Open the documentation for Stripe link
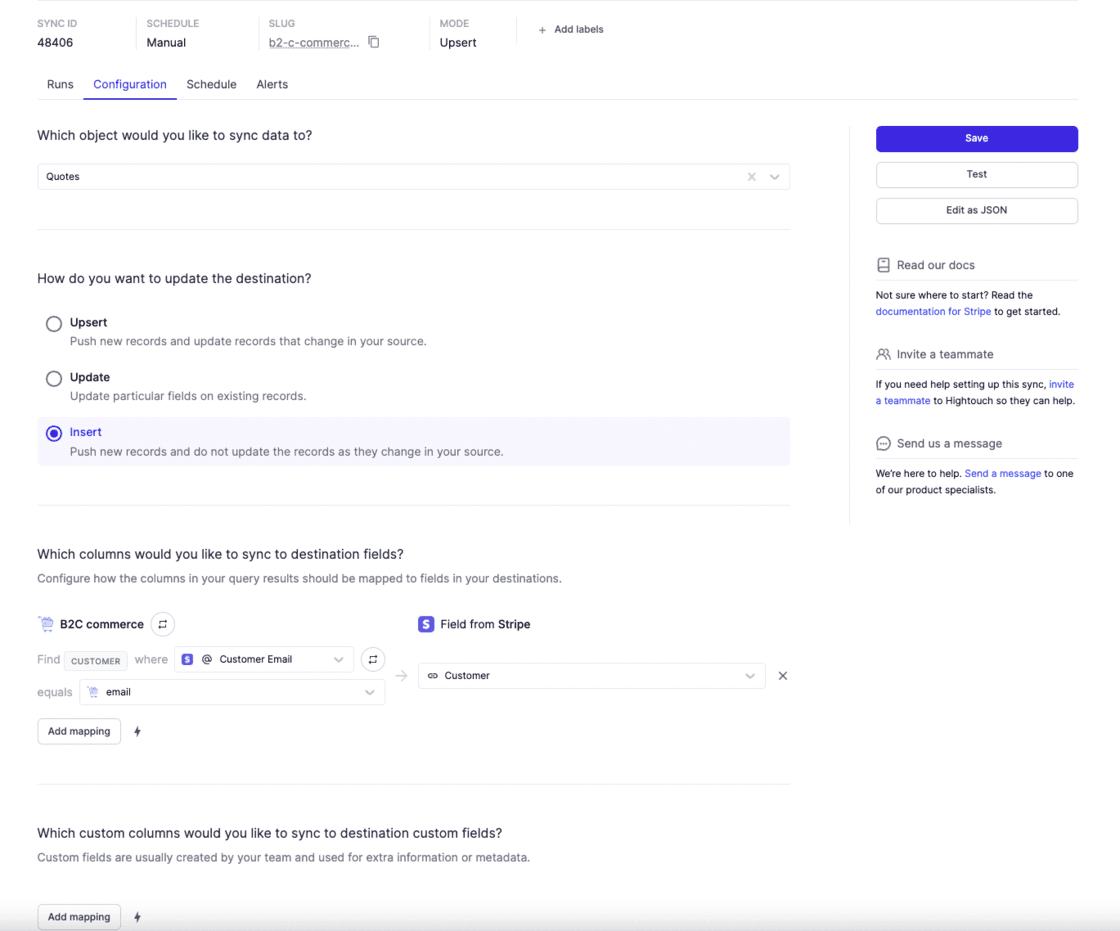This screenshot has width=1120, height=931. [x=933, y=311]
